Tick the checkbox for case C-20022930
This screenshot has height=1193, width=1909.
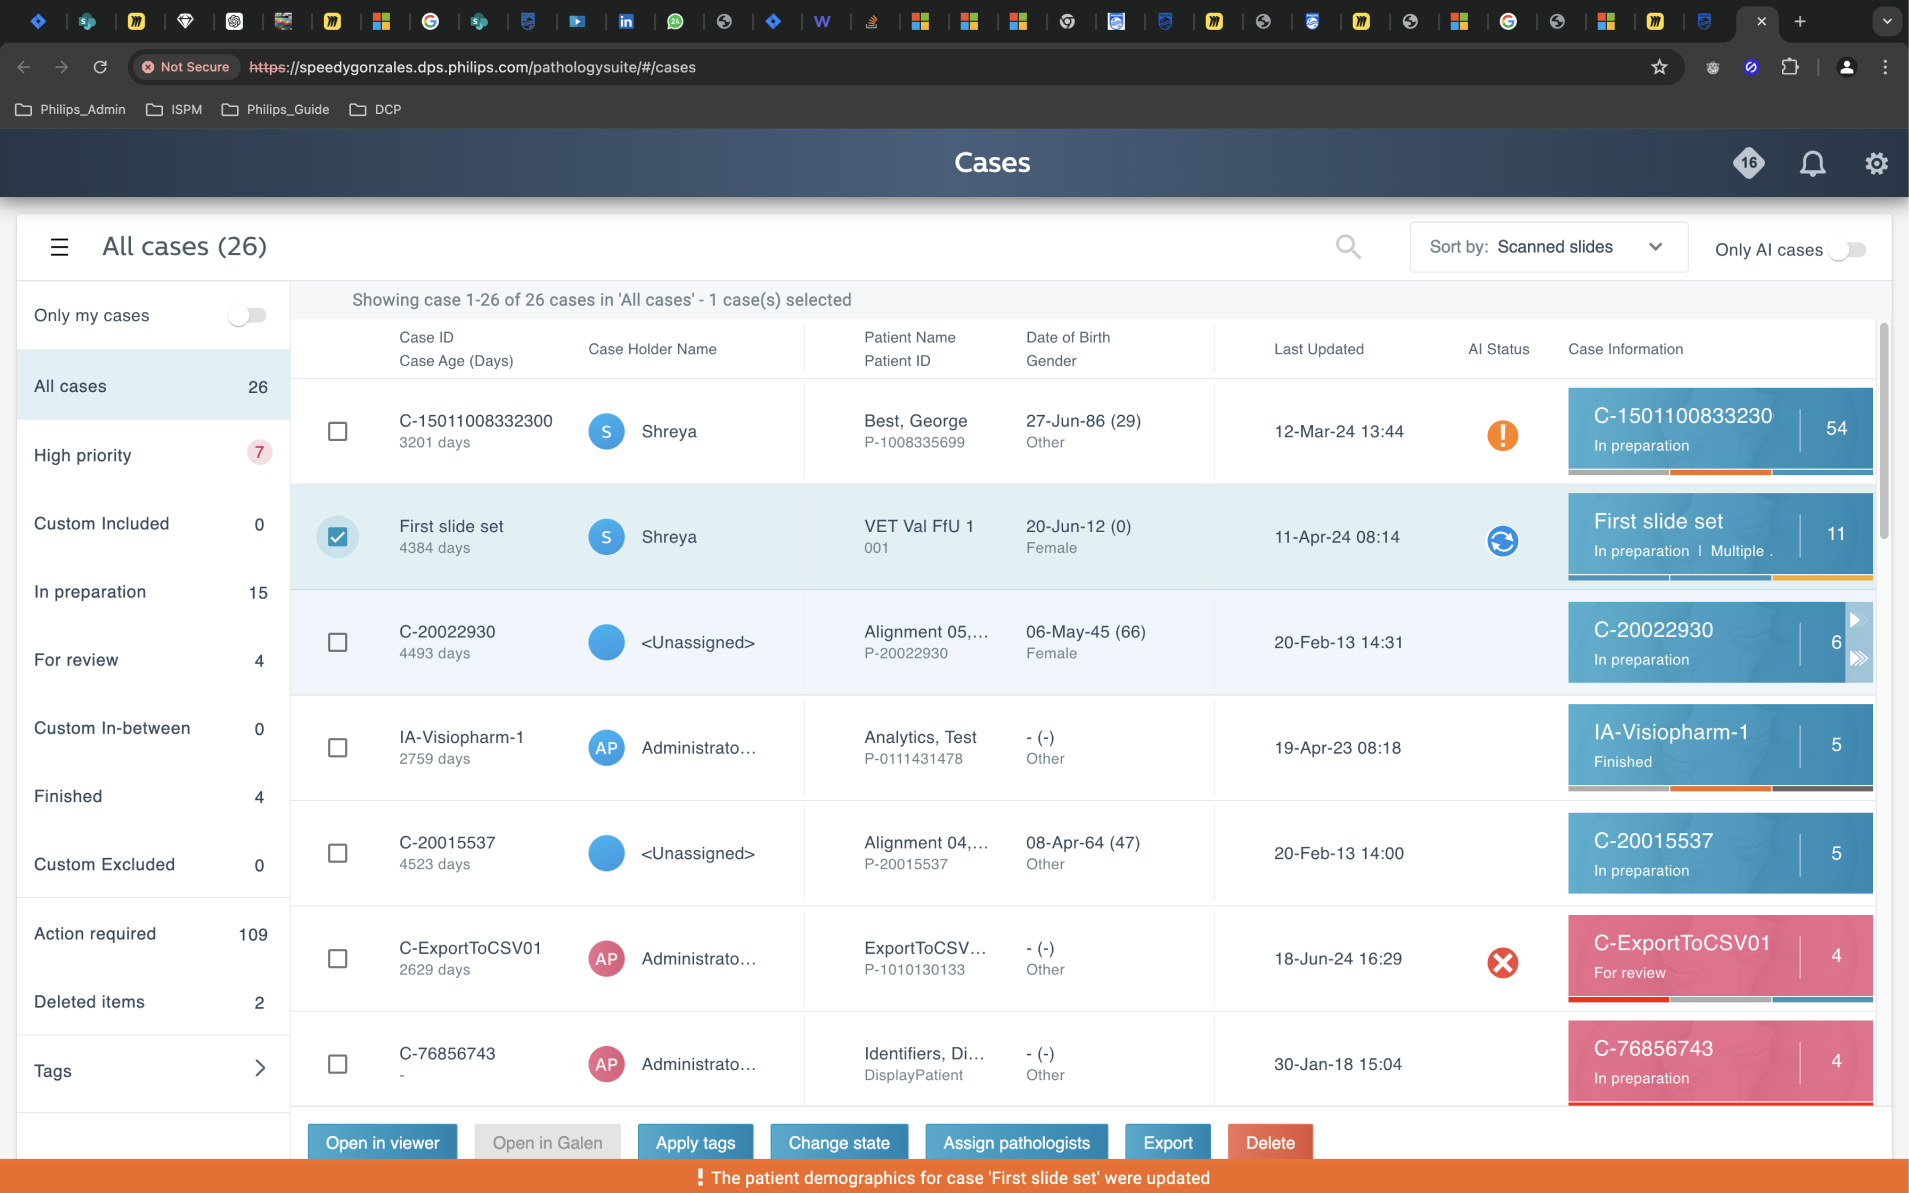click(x=338, y=642)
